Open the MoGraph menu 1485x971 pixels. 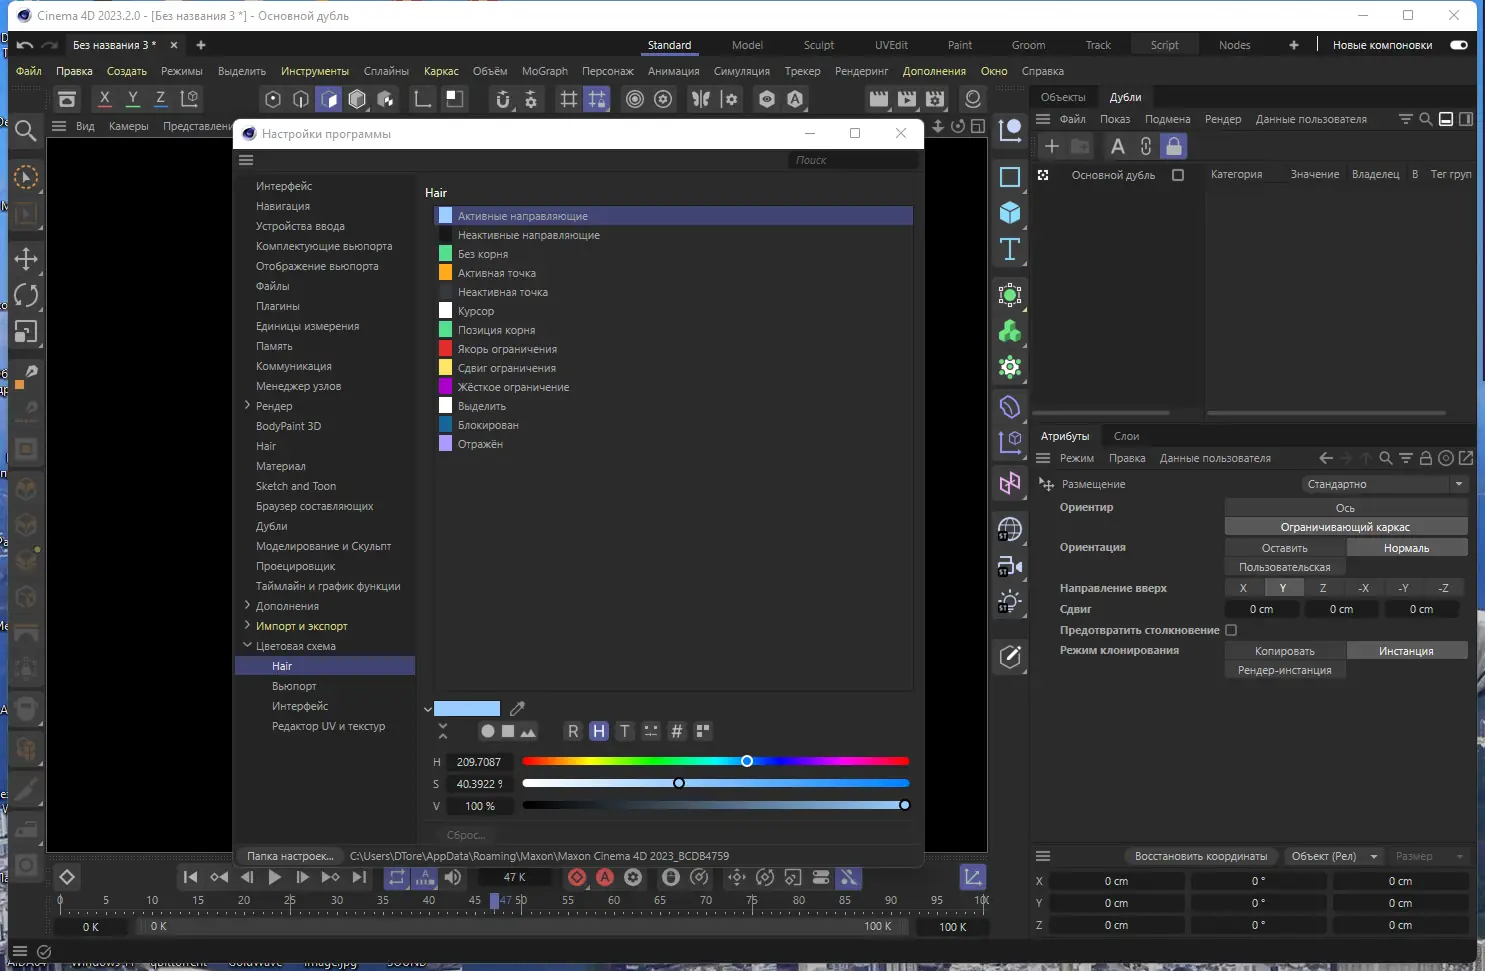pos(545,71)
